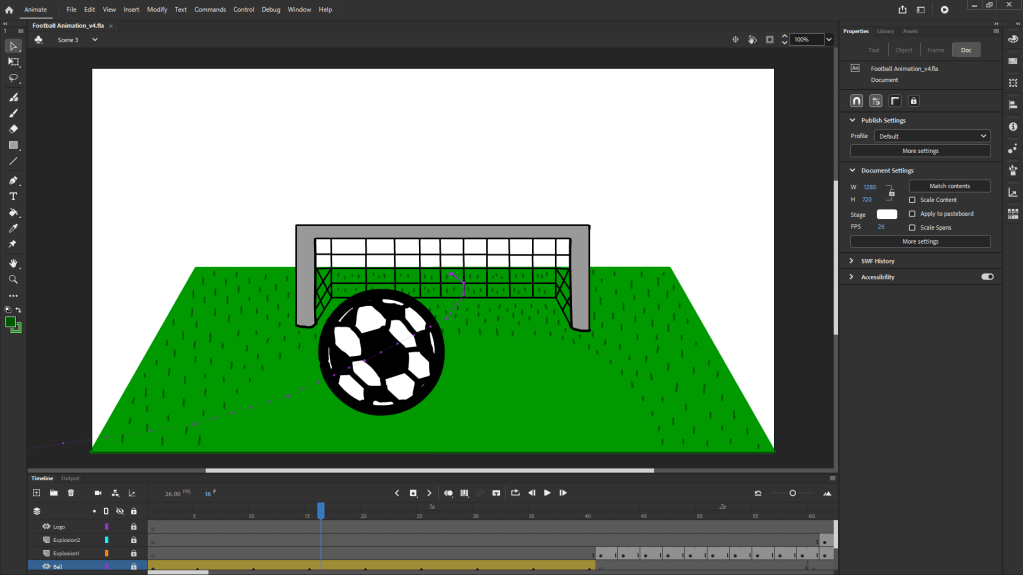This screenshot has height=575, width=1023.
Task: Toggle the Accessibility switch
Action: [x=987, y=277]
